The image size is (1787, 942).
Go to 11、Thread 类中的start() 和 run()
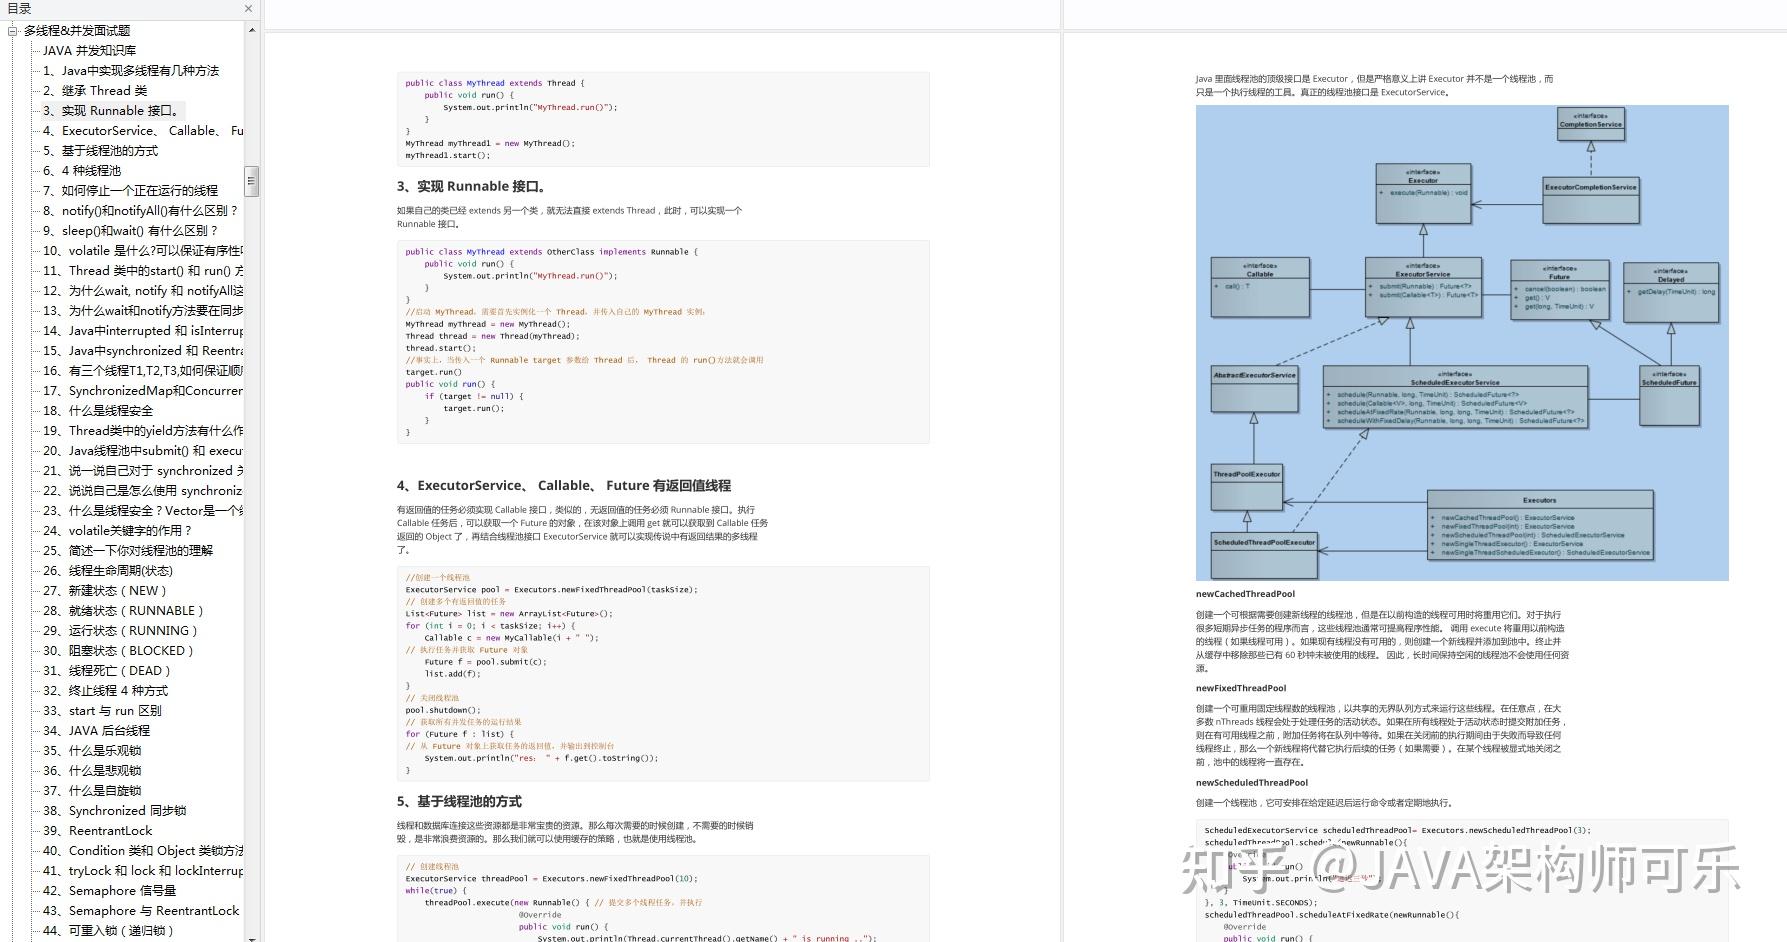(142, 271)
